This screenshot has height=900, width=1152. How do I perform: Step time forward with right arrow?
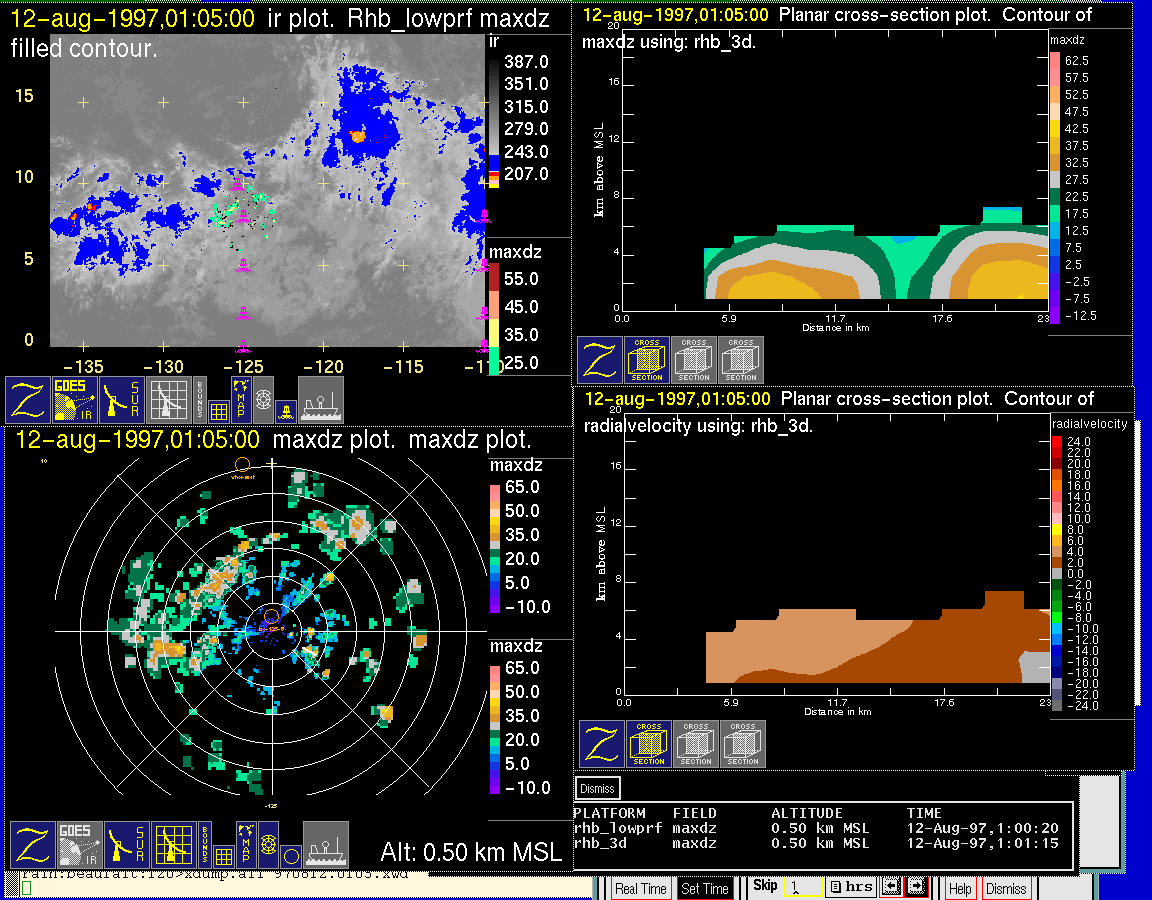915,887
